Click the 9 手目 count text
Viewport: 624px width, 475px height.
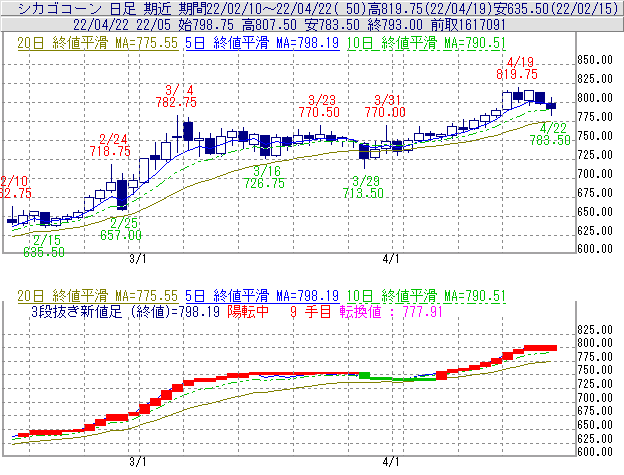coord(310,311)
